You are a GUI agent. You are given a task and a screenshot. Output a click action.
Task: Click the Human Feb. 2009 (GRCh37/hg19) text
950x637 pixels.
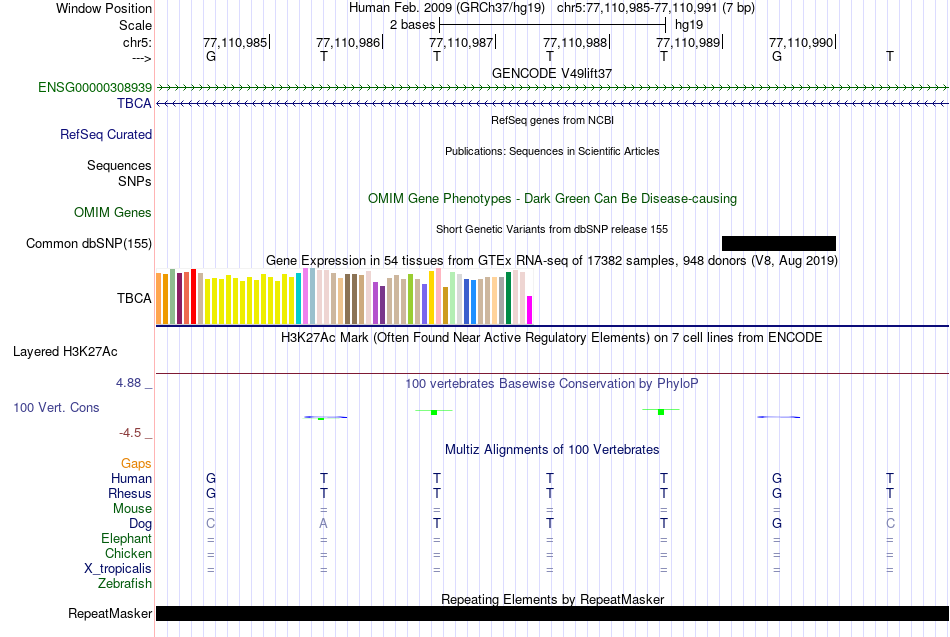(x=447, y=8)
